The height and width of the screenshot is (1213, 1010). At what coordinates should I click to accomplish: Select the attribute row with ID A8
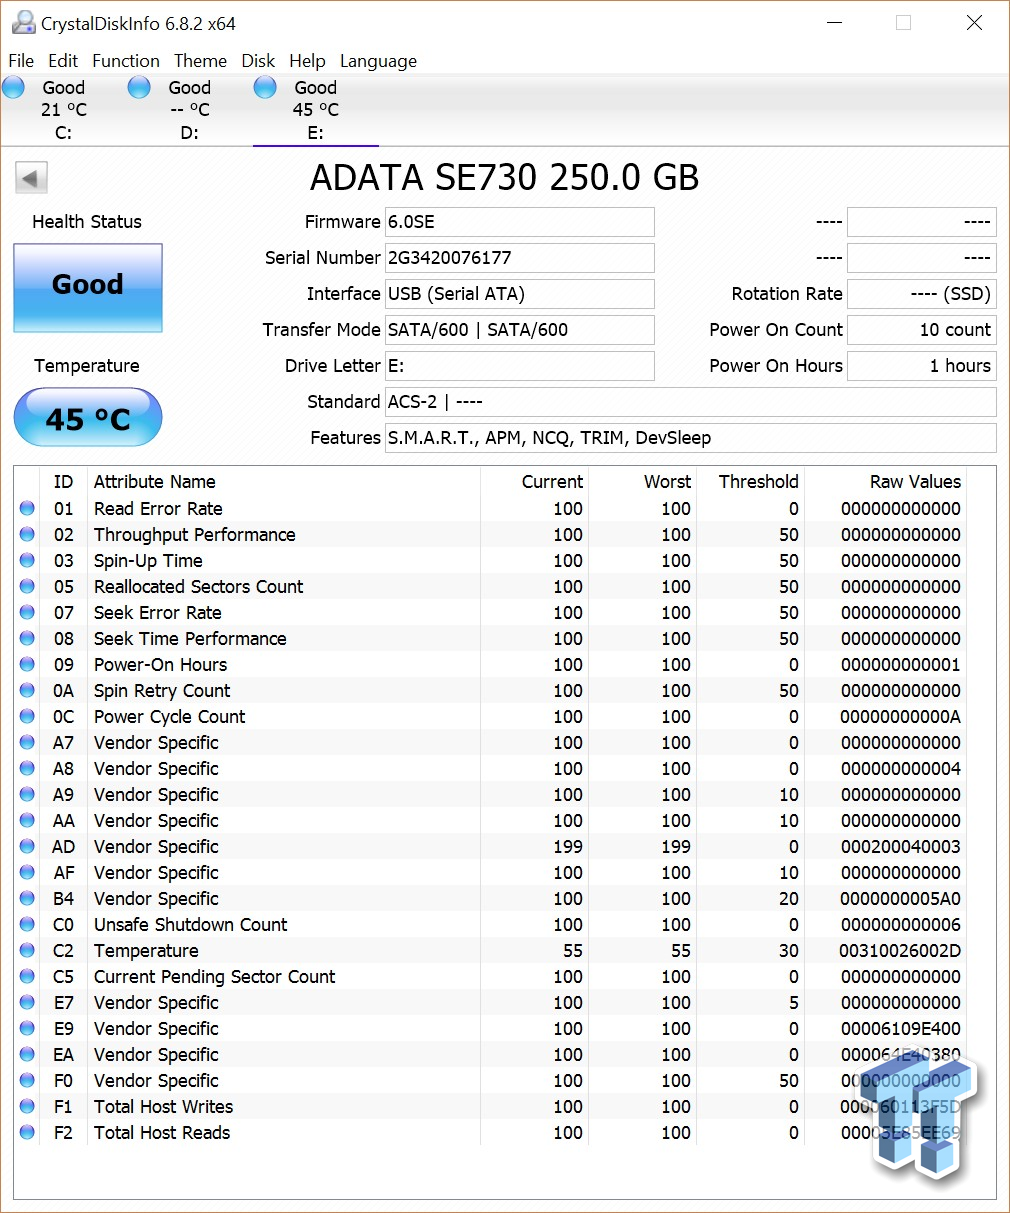(490, 769)
